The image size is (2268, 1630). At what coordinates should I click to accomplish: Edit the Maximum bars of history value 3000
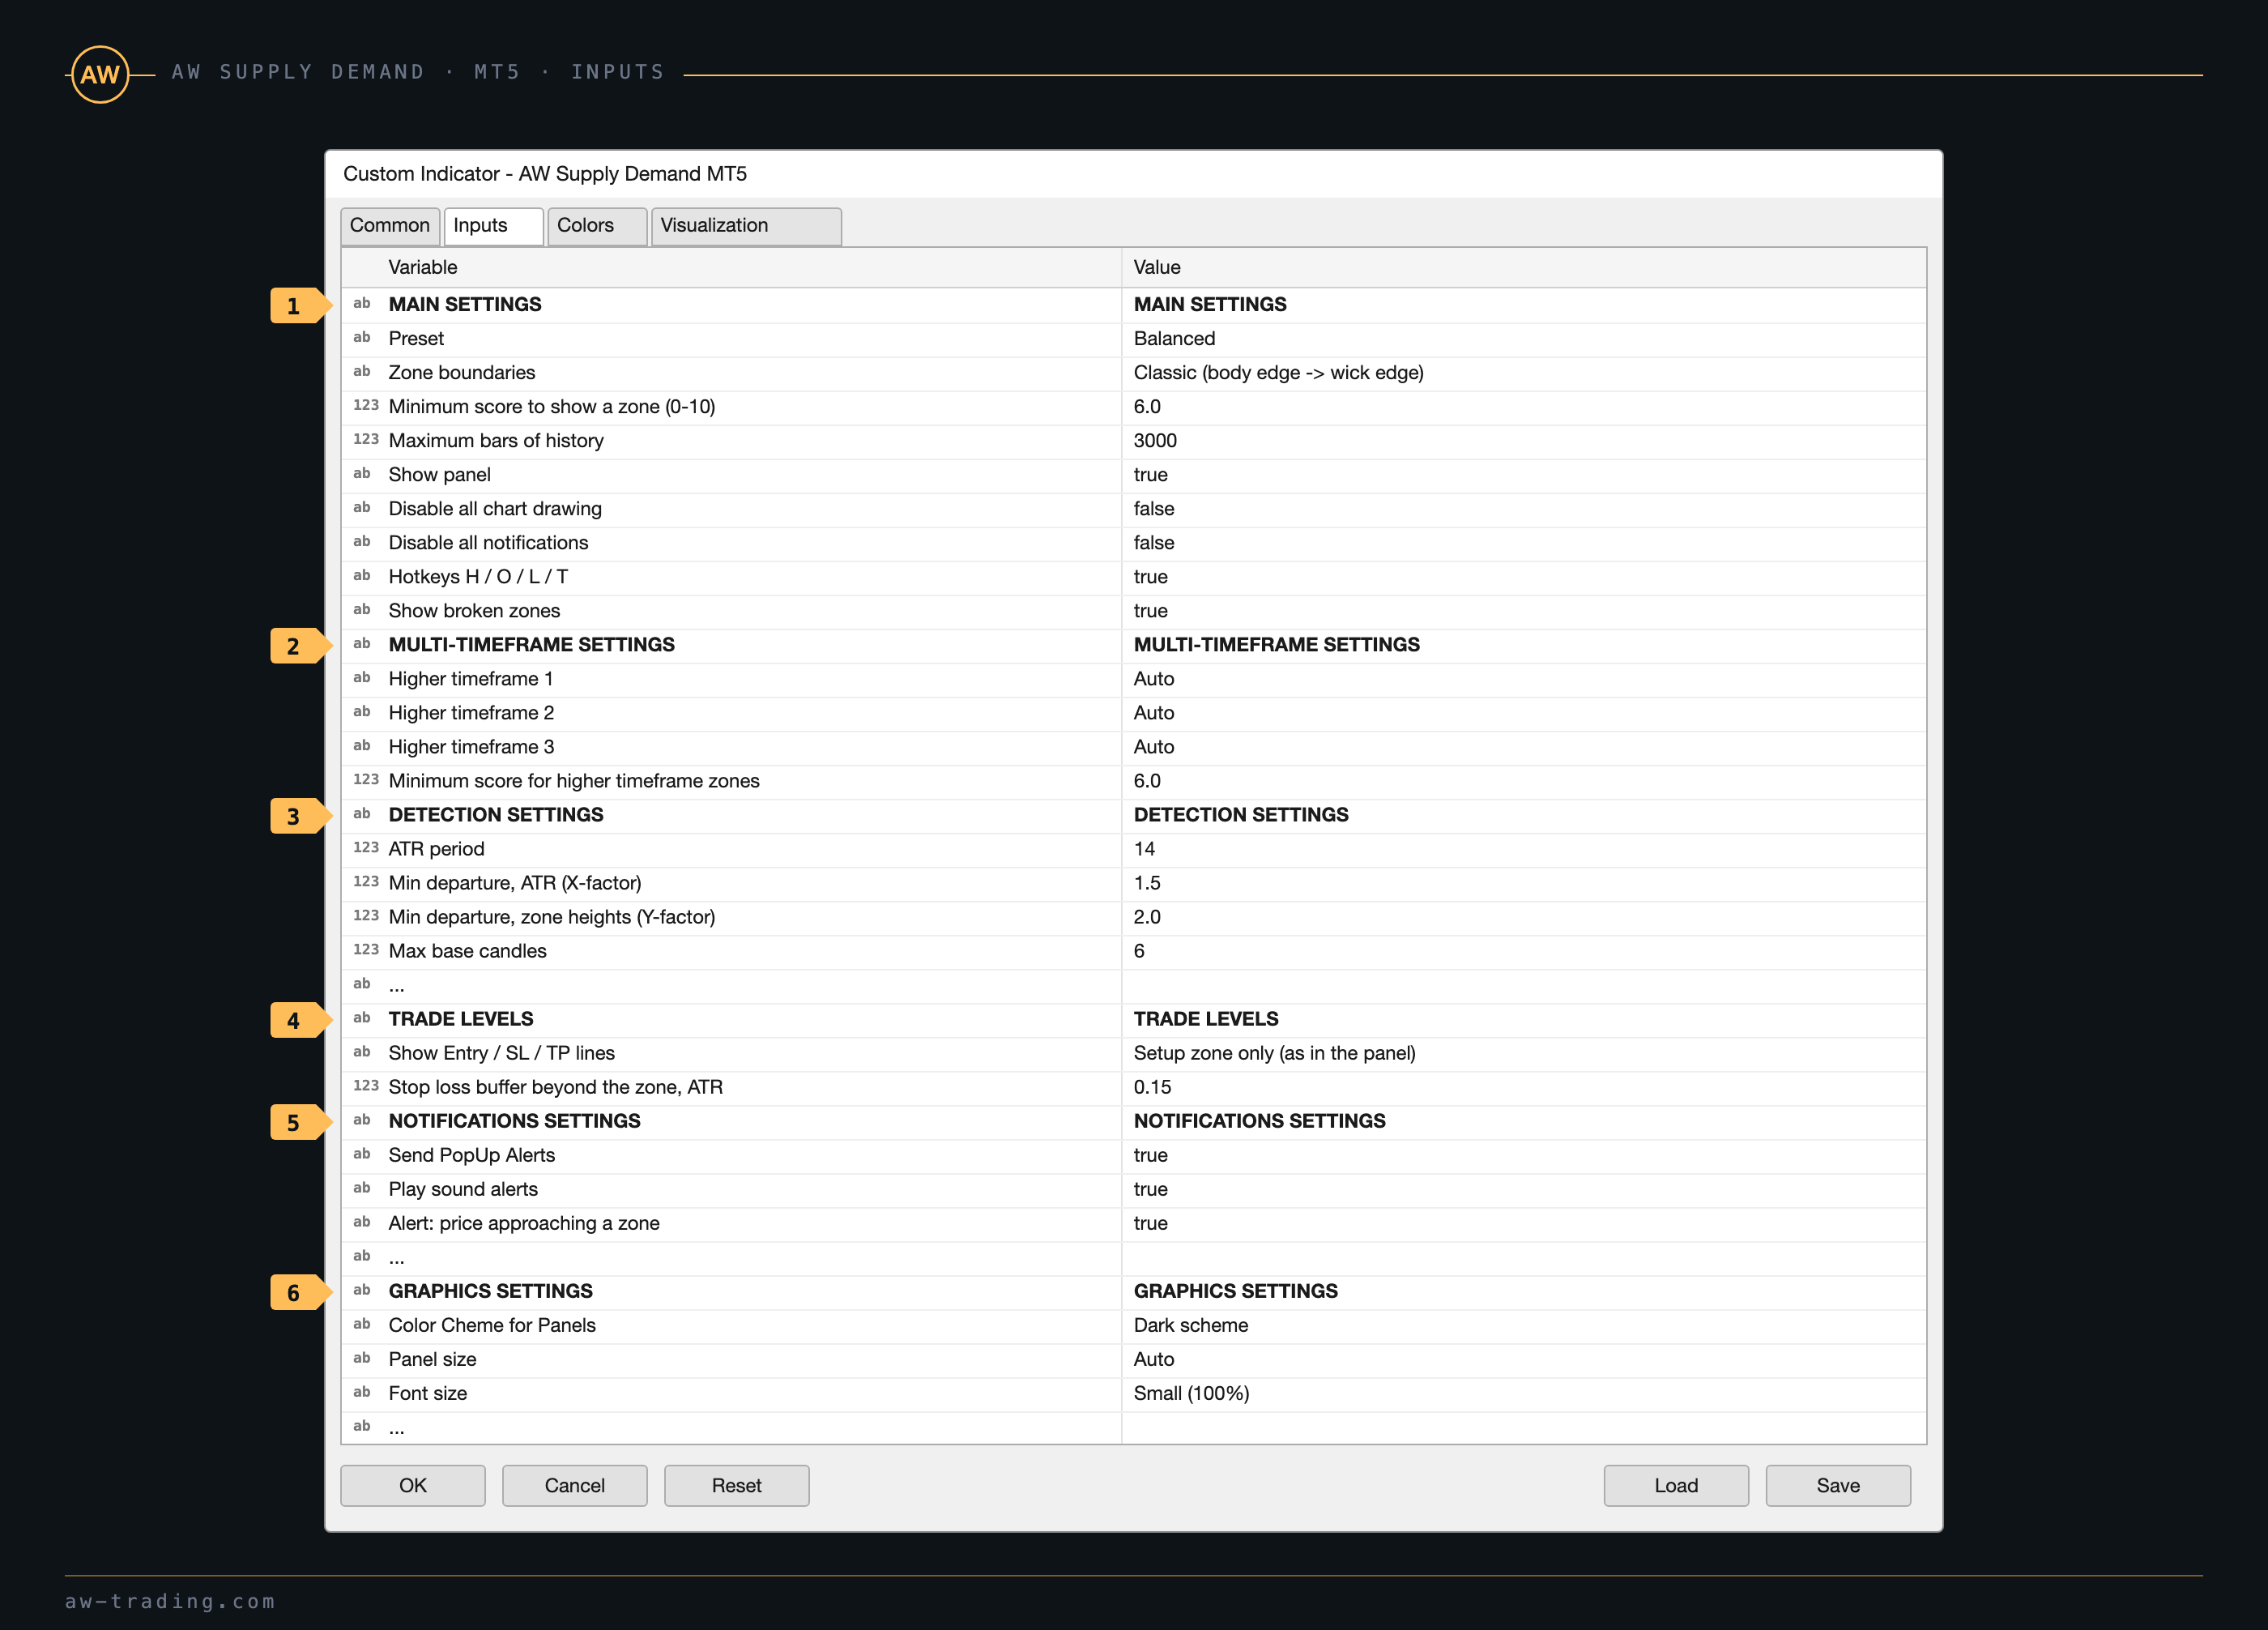[x=1523, y=441]
